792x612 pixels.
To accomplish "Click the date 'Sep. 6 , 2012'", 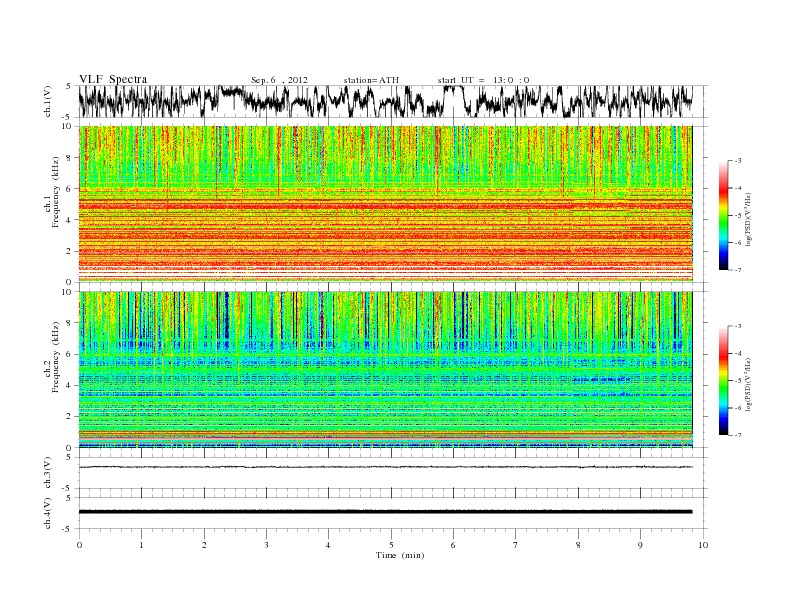I will click(x=279, y=80).
